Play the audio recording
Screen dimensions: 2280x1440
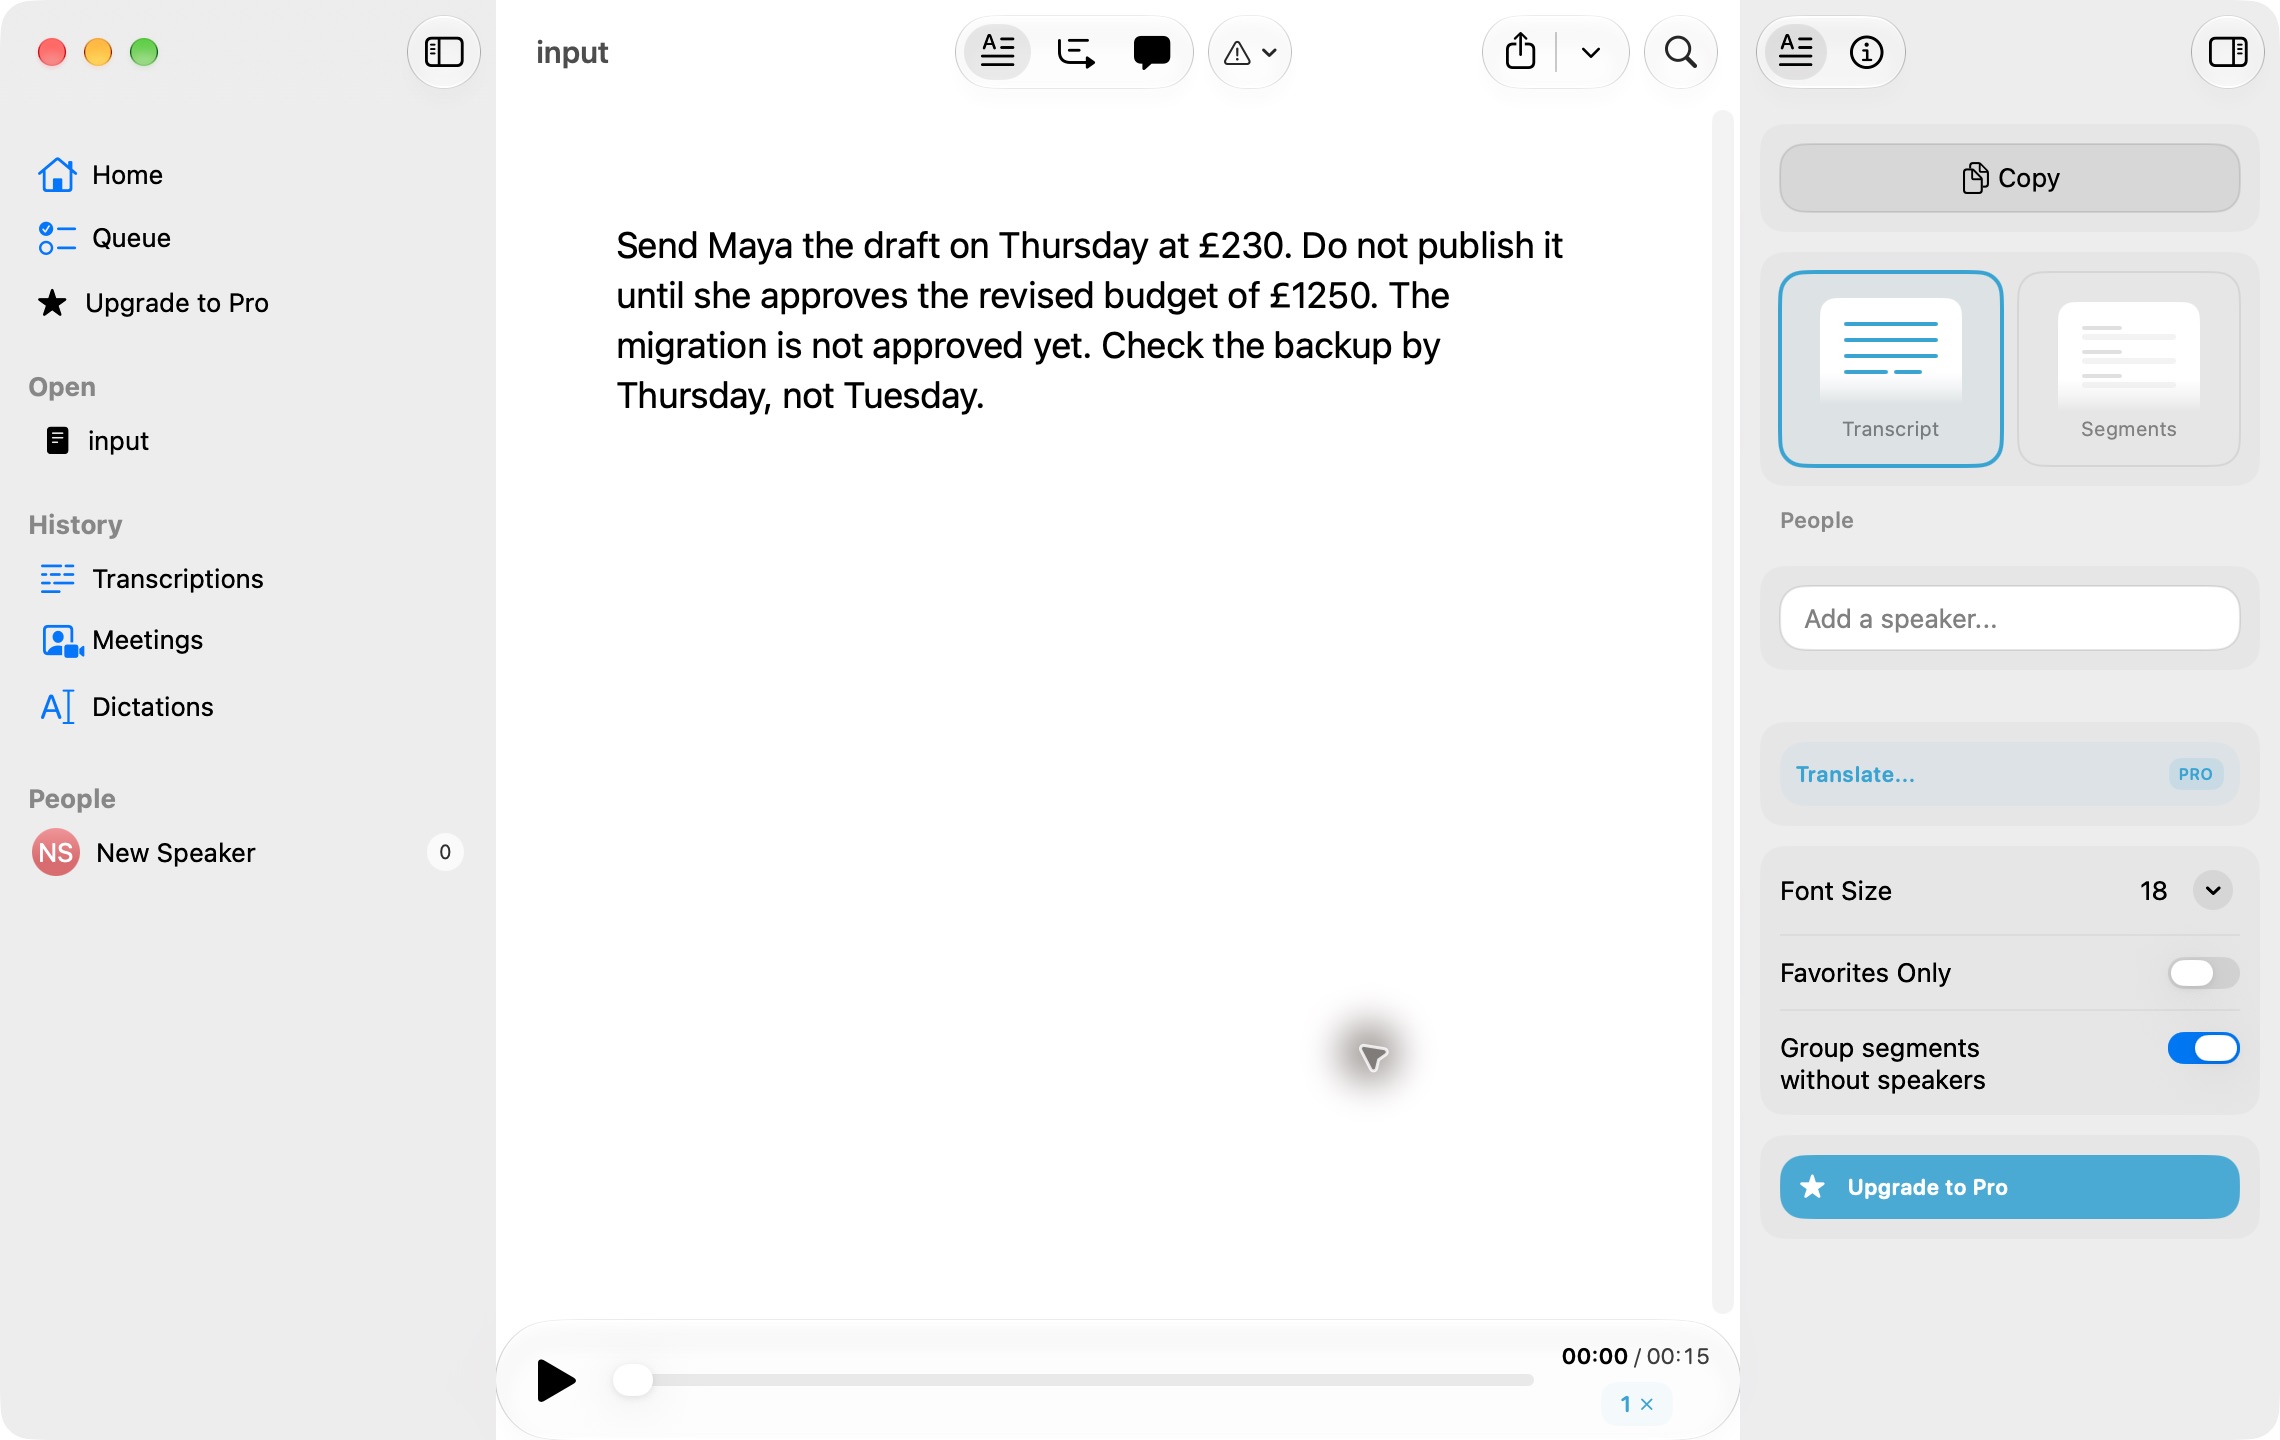tap(556, 1381)
